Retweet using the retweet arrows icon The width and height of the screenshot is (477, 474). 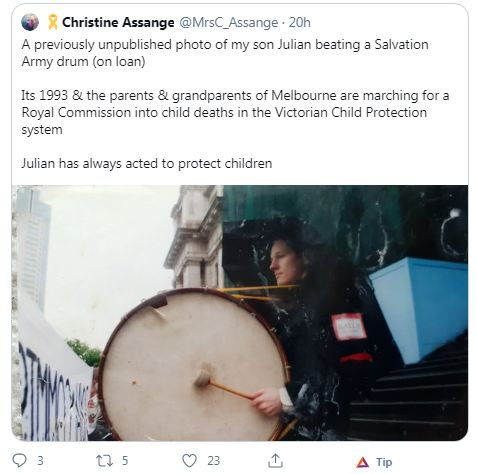click(x=103, y=461)
